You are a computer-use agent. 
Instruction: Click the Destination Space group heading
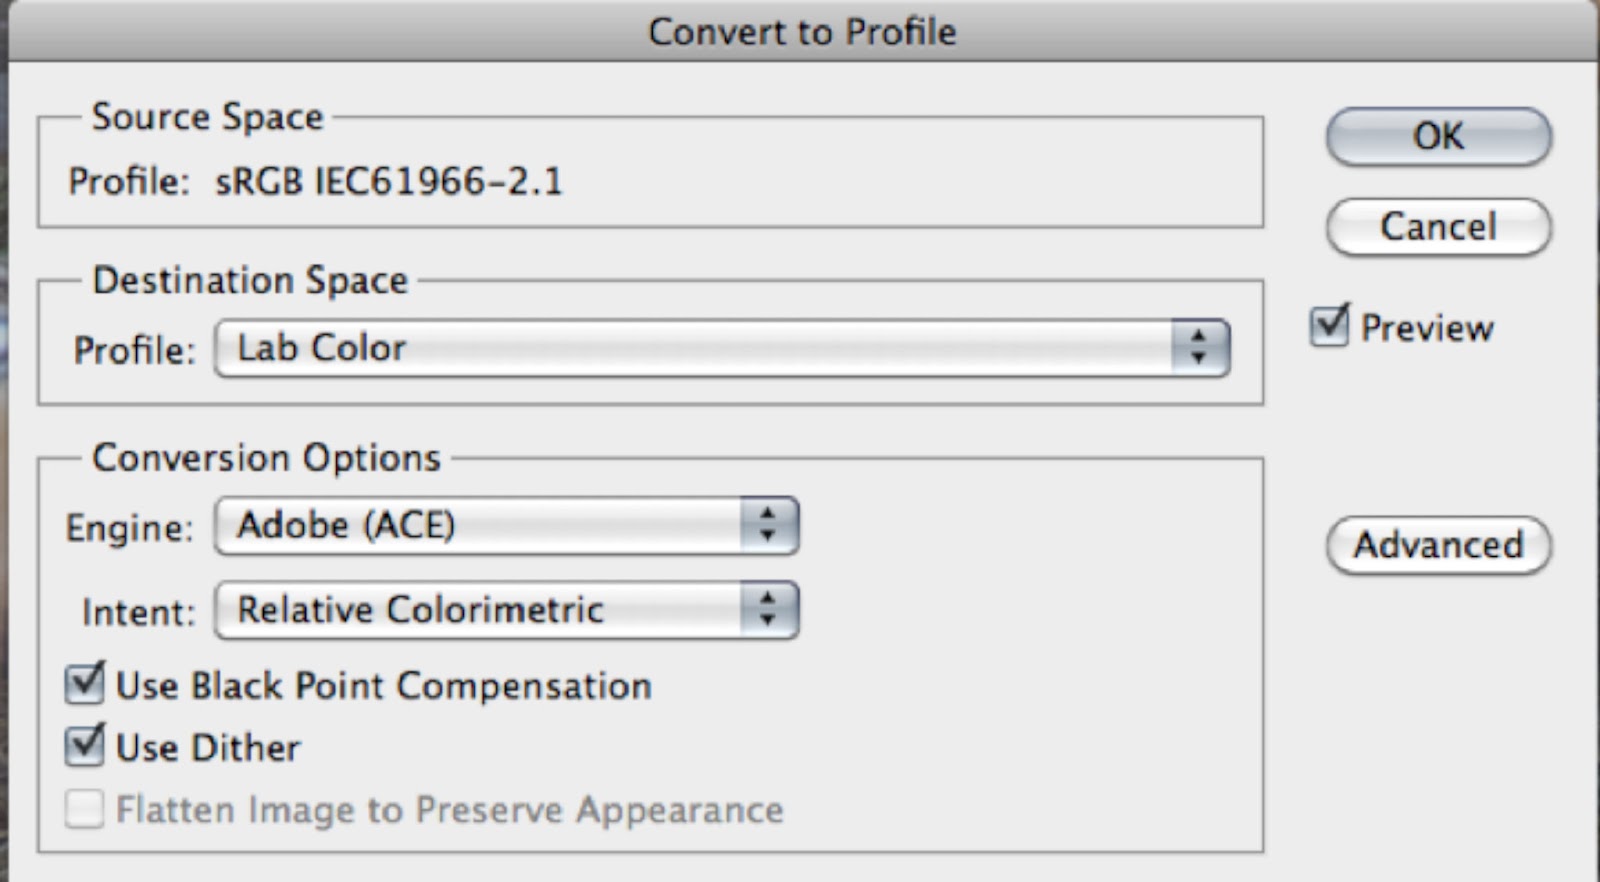click(250, 280)
